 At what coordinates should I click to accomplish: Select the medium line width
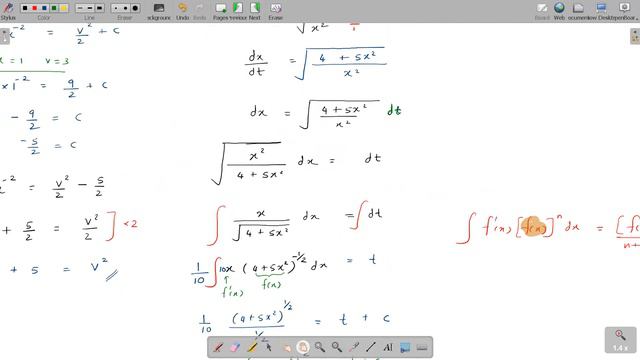pos(90,8)
